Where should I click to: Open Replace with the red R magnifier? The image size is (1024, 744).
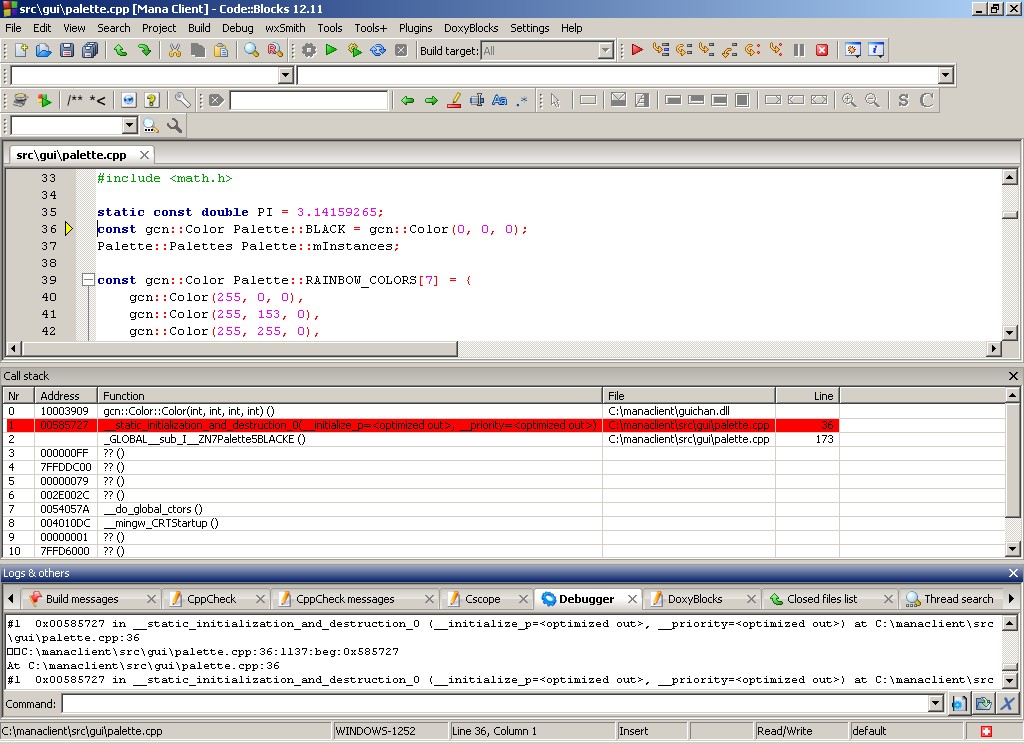(275, 50)
